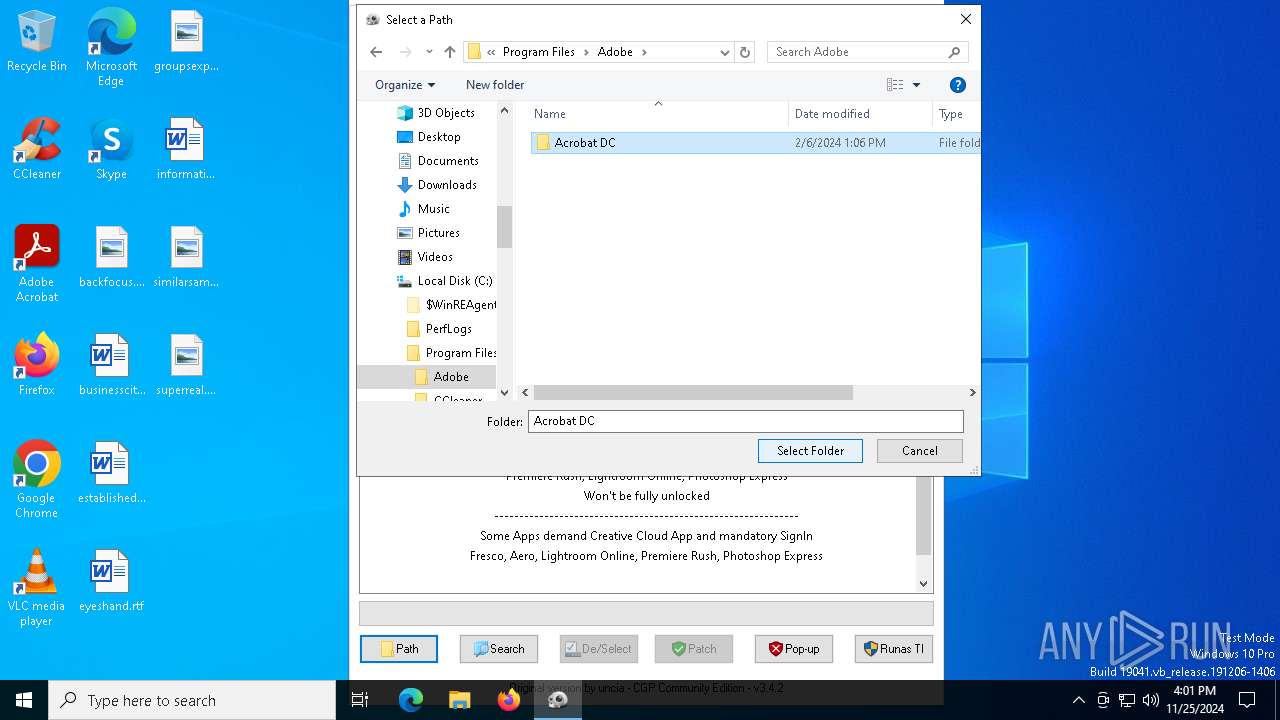
Task: Open view options dropdown arrow
Action: pos(916,85)
